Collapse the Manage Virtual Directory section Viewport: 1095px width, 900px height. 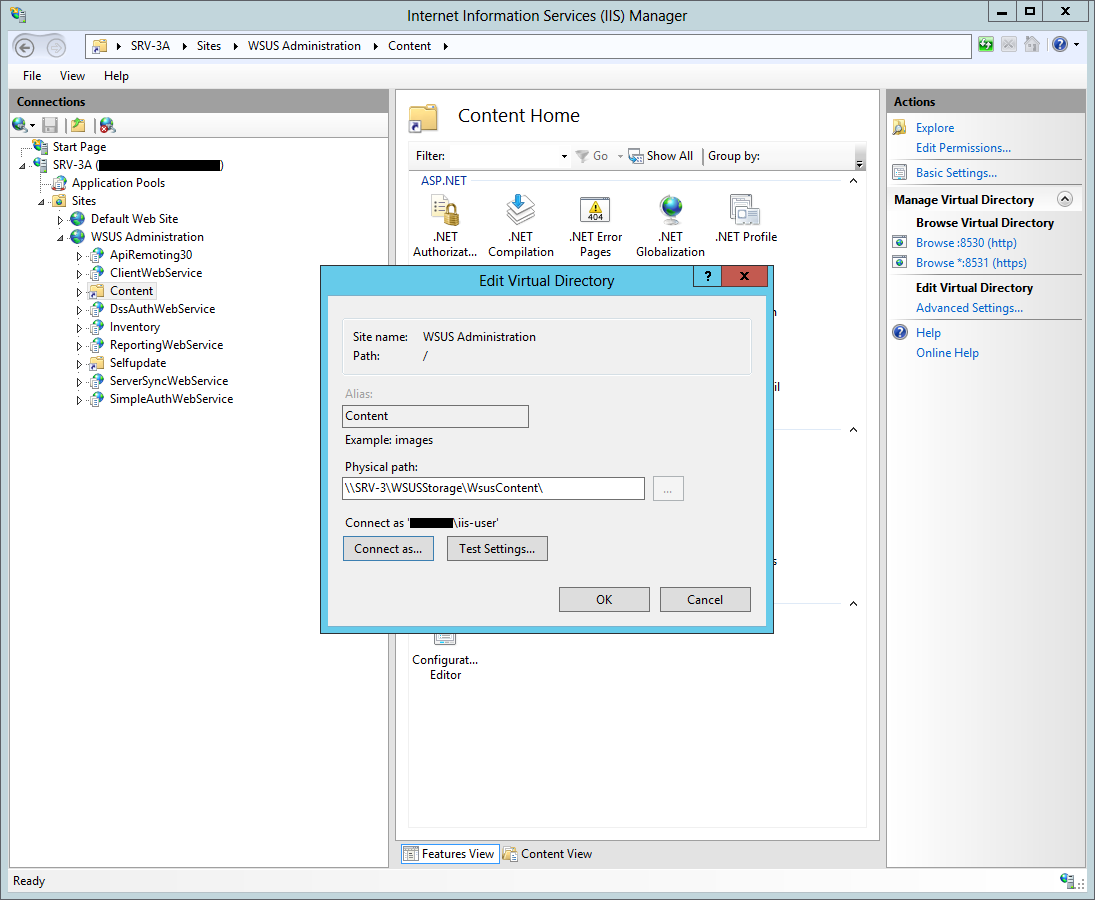tap(1065, 199)
